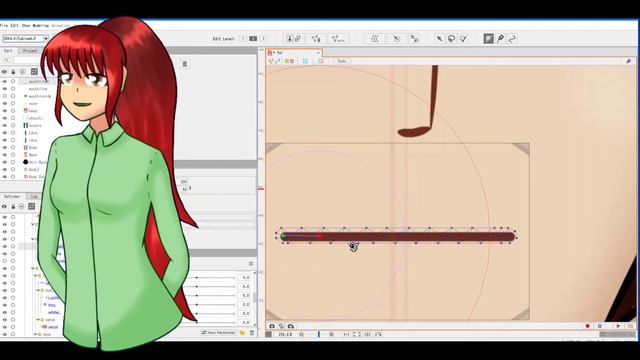Click the toolbar icon right of the rotation deformer icon
This screenshot has width=640, height=360.
(x=414, y=39)
